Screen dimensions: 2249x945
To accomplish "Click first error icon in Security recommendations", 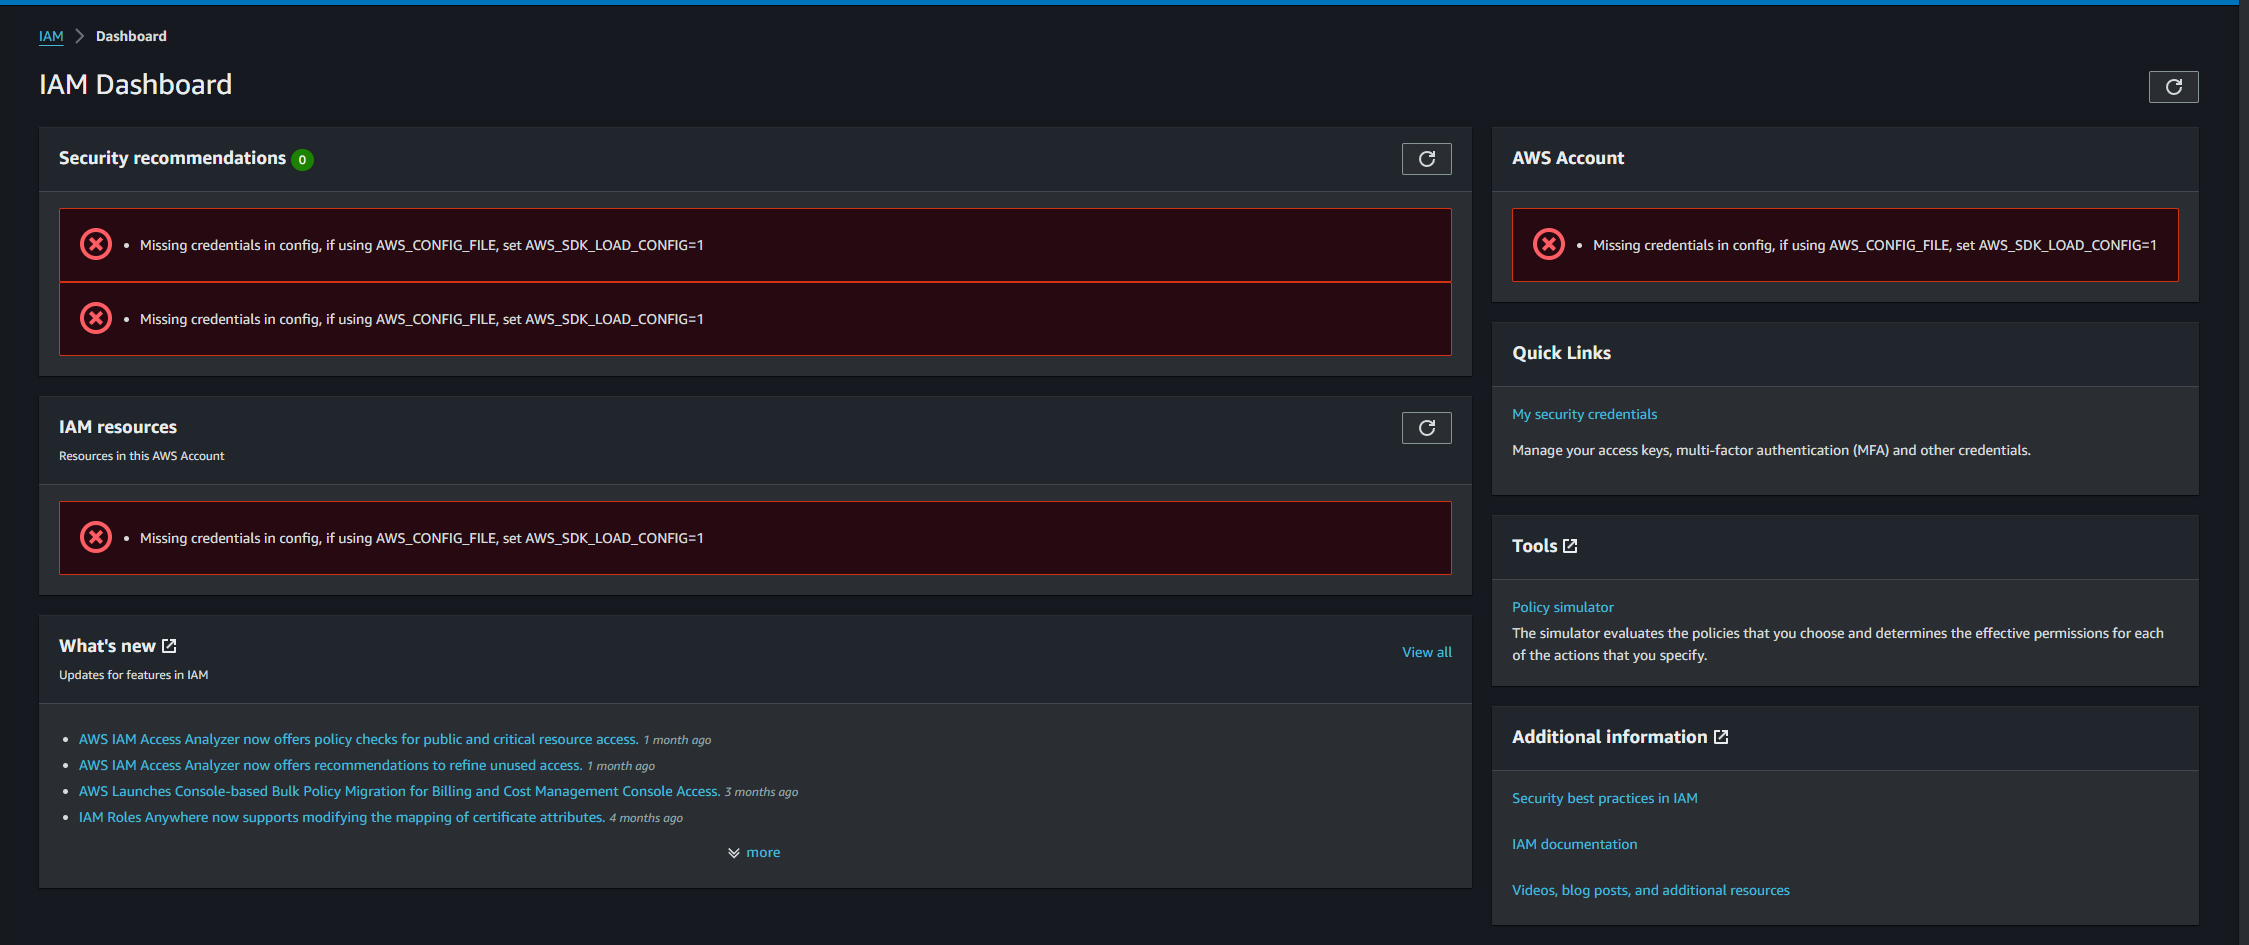I will point(96,244).
